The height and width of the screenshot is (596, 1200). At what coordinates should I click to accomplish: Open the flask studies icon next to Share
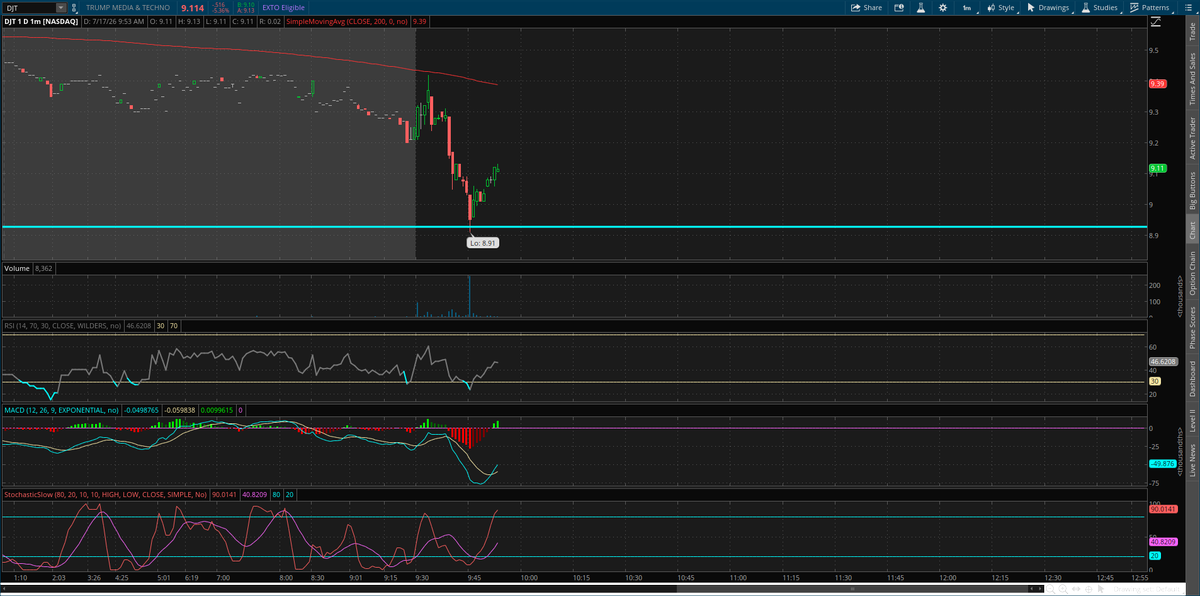(921, 7)
